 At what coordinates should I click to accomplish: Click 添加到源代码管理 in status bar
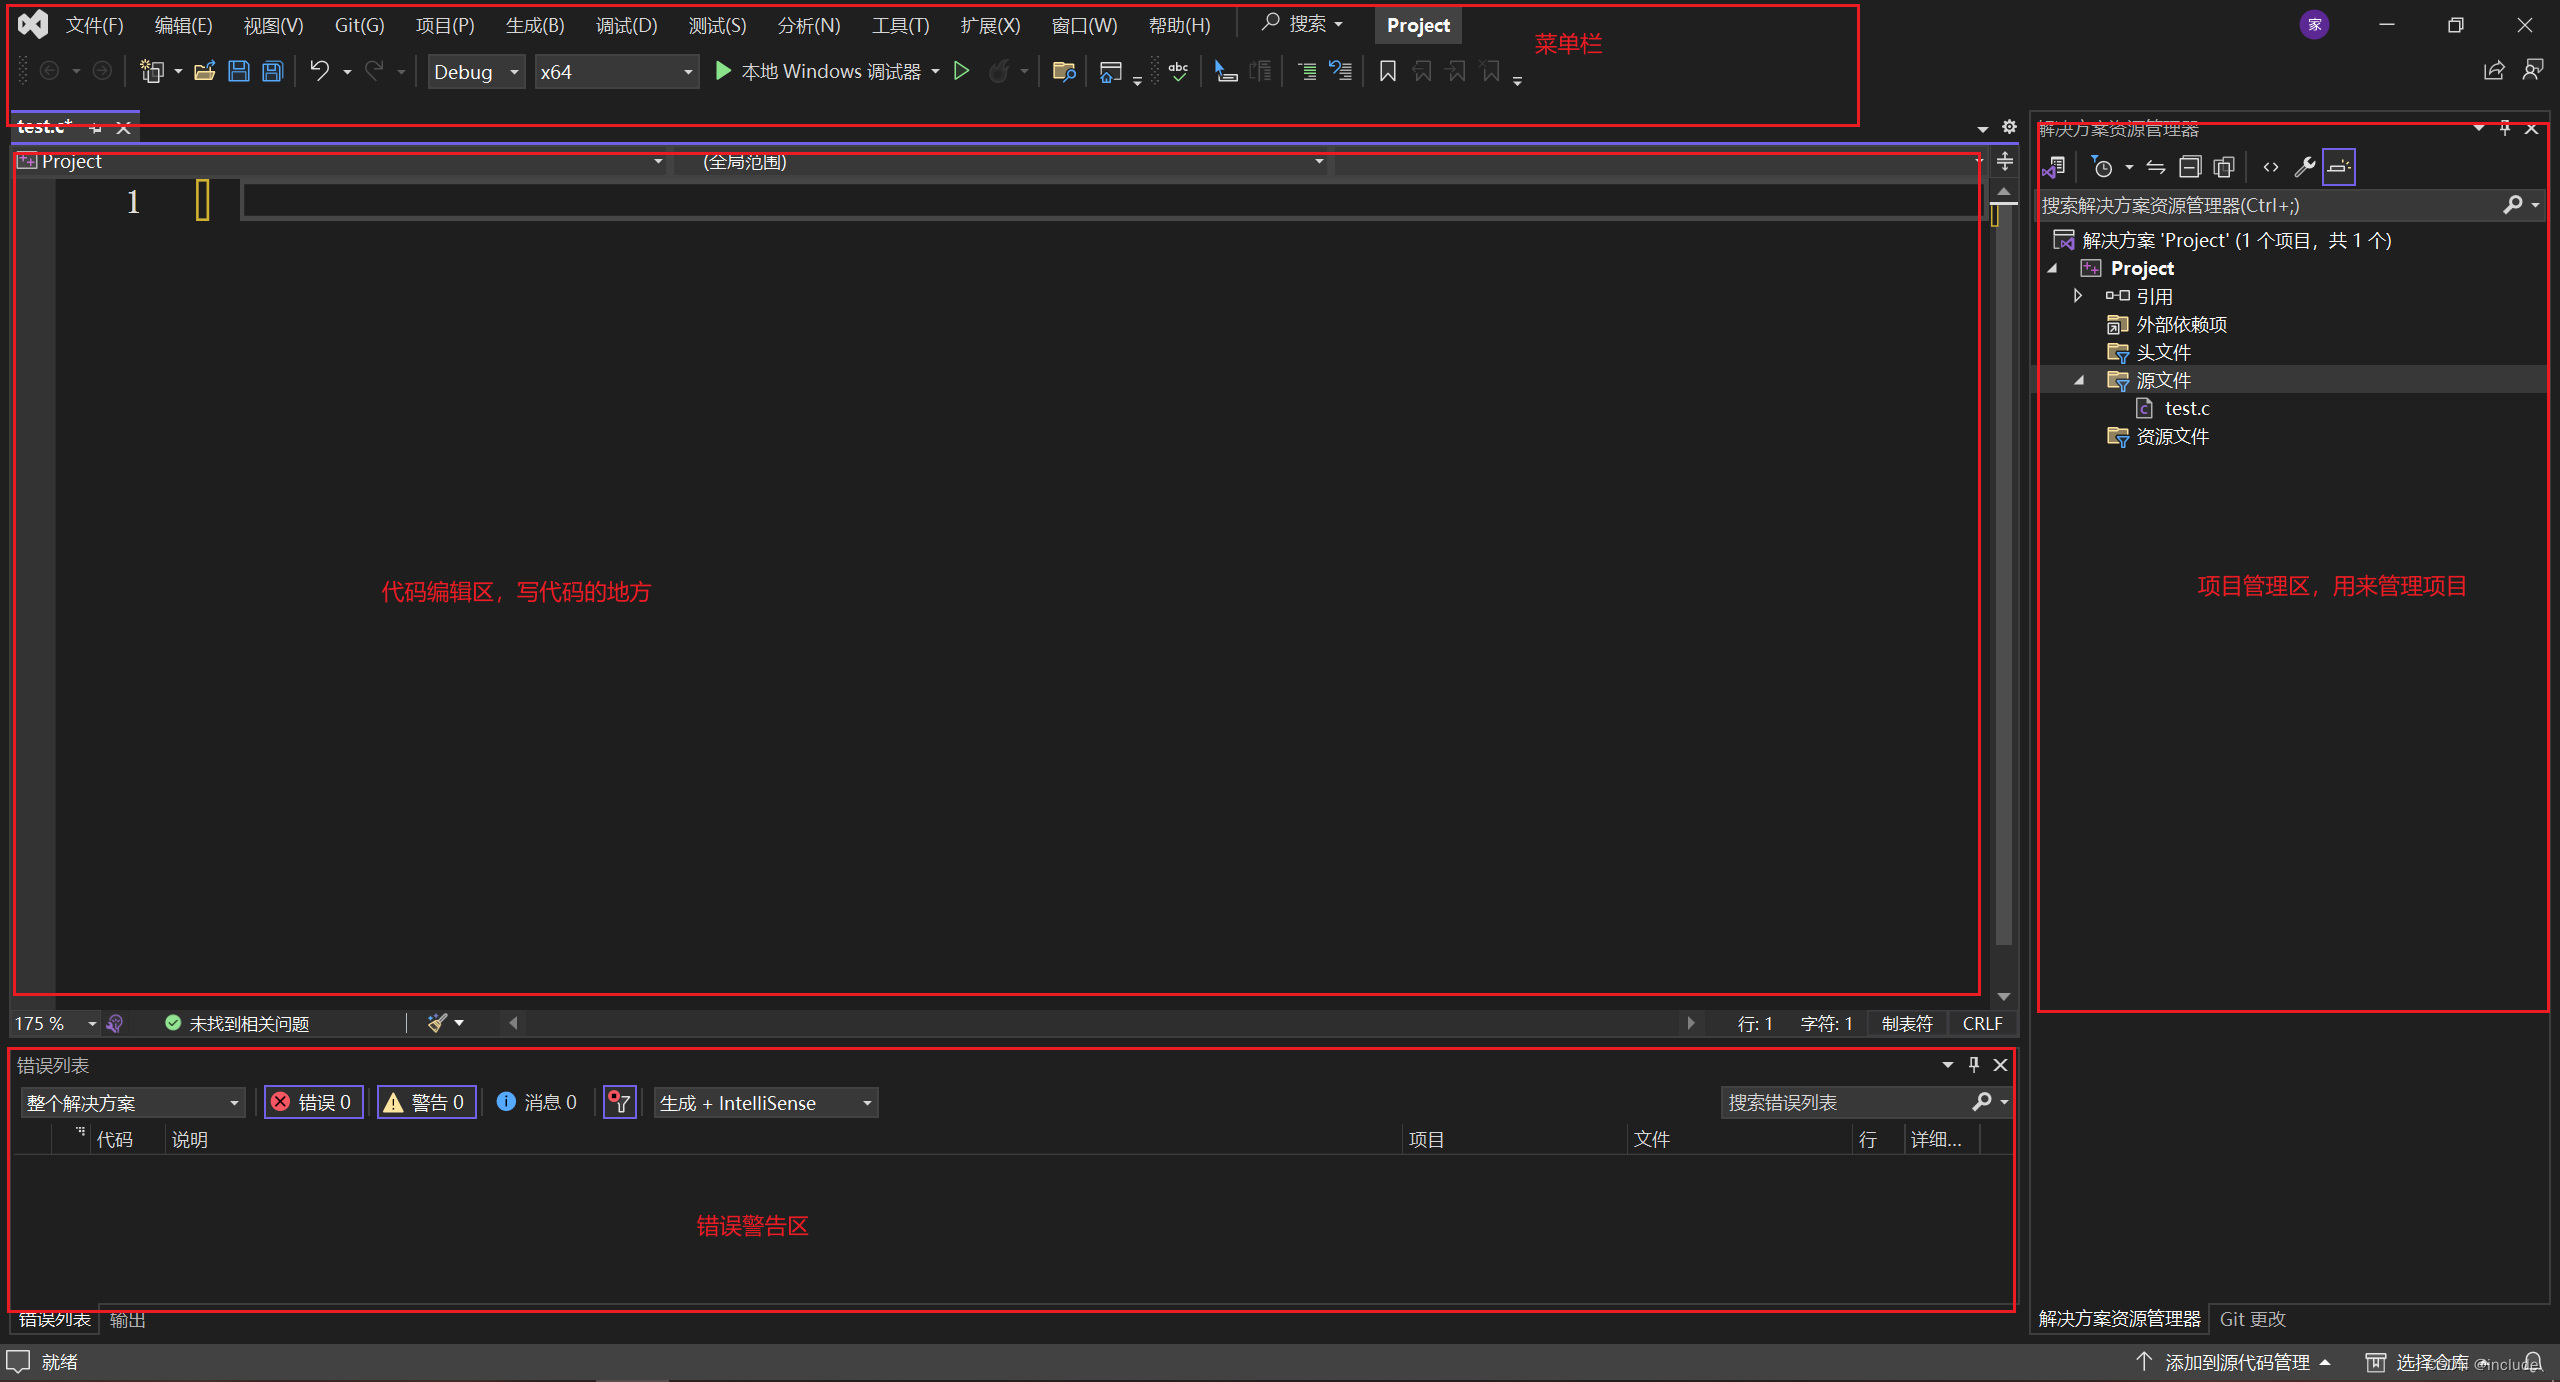click(x=2233, y=1362)
